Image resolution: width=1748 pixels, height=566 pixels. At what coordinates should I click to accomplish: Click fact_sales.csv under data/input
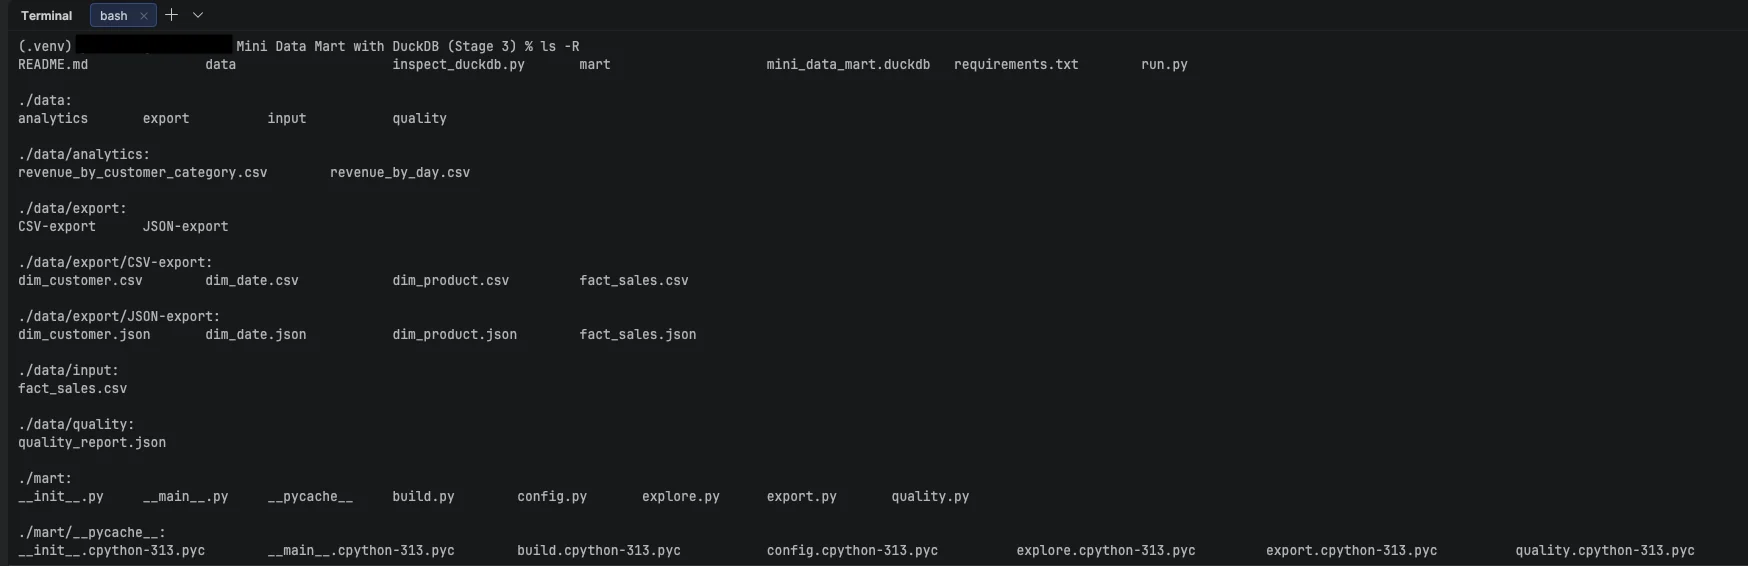(72, 389)
